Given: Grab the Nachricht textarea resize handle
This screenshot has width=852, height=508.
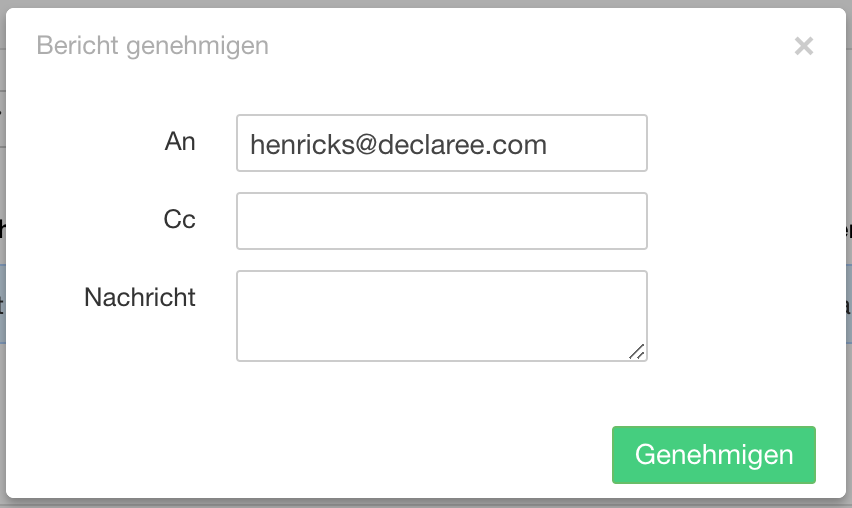Looking at the screenshot, I should click(x=637, y=351).
